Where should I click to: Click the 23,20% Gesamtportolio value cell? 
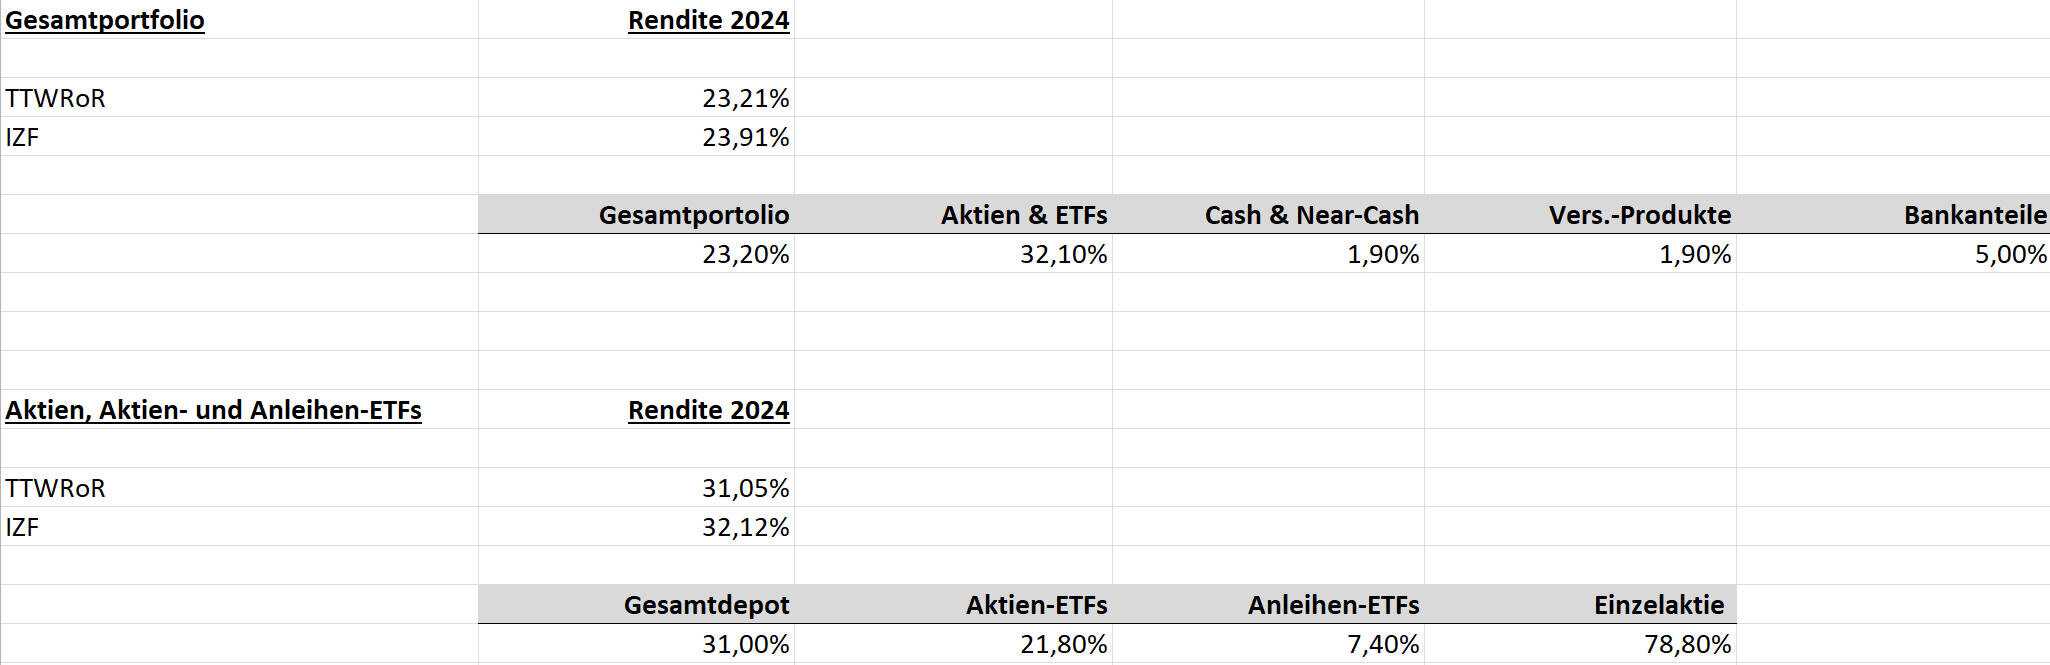(636, 254)
